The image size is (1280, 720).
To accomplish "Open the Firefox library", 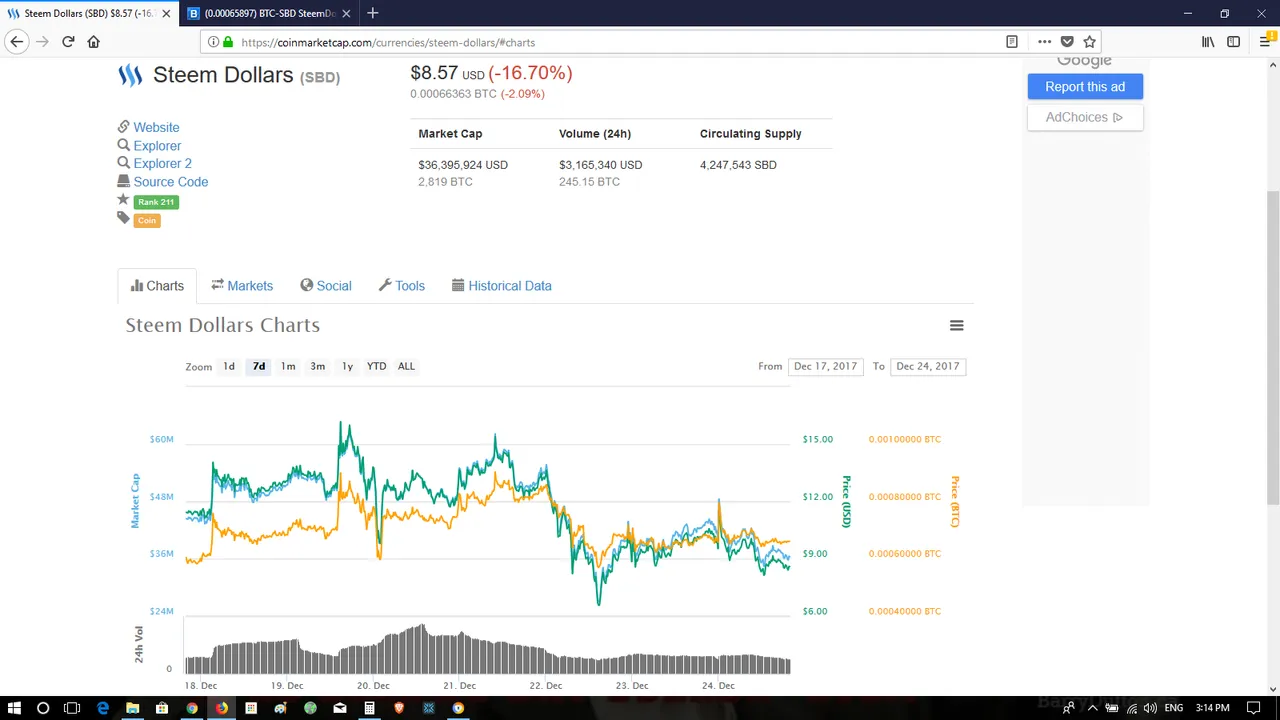I will click(1208, 42).
